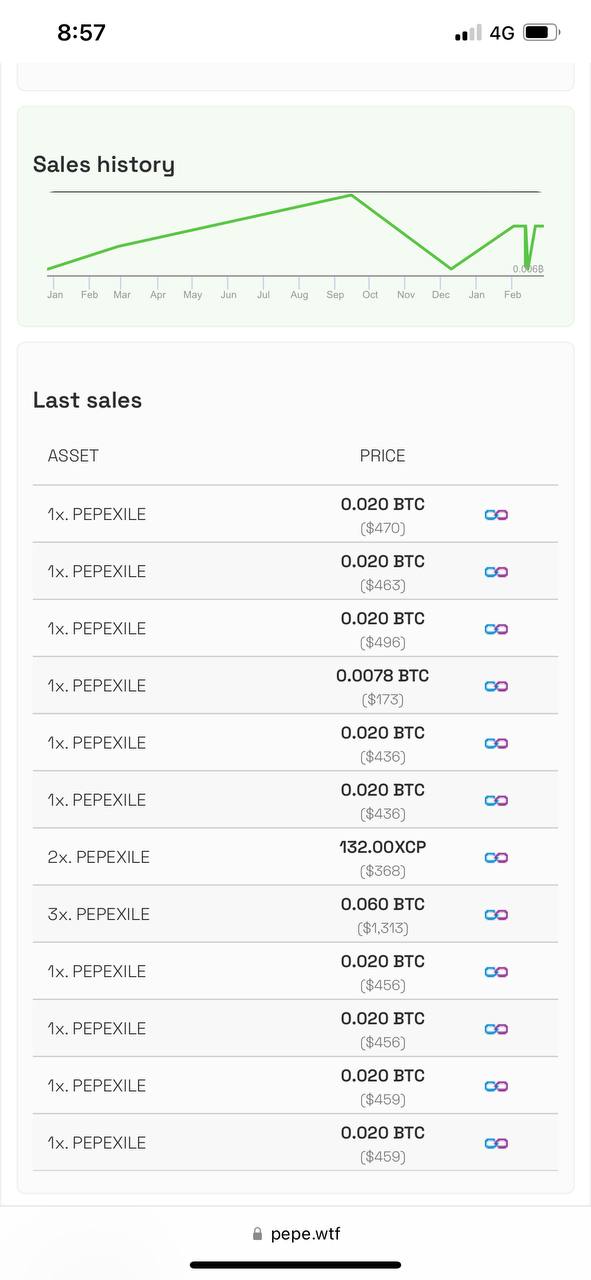Image resolution: width=591 pixels, height=1280 pixels.
Task: Open link icon for 132.00XCP sale
Action: [496, 857]
